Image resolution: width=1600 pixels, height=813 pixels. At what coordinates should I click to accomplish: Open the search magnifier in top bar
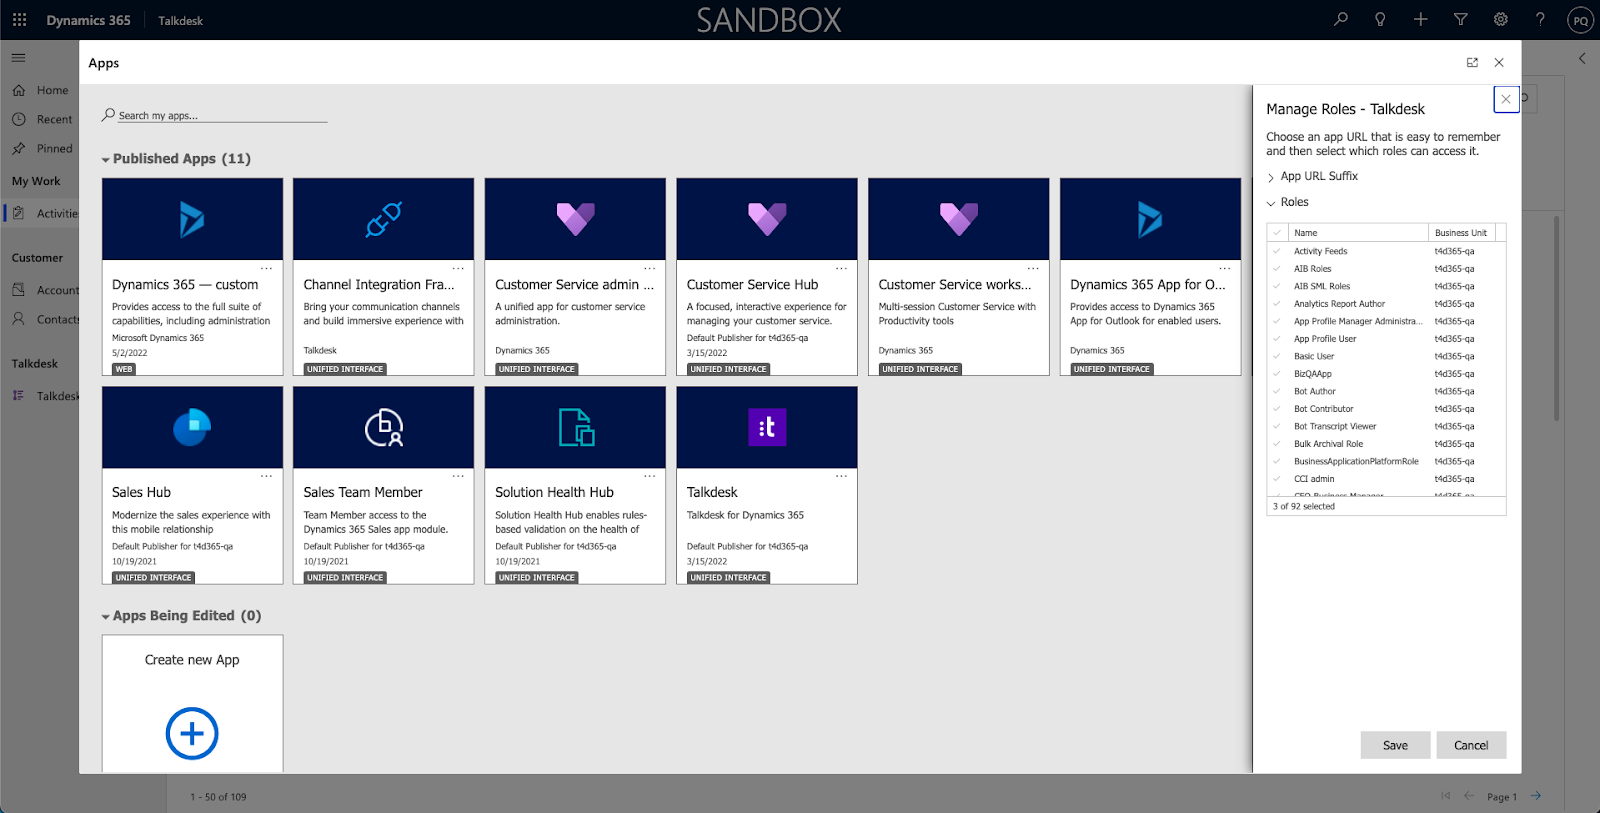(x=1341, y=19)
